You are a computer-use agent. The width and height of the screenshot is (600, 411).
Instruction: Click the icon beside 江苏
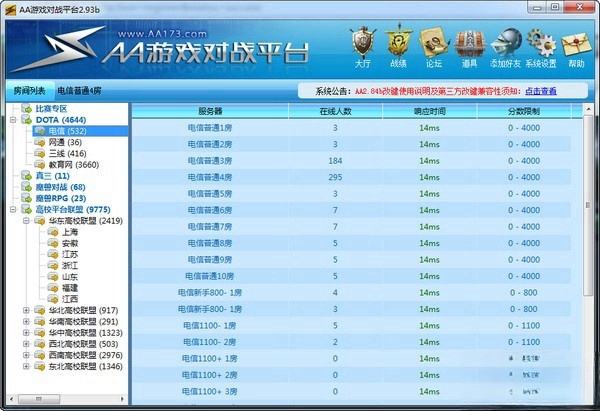click(52, 254)
